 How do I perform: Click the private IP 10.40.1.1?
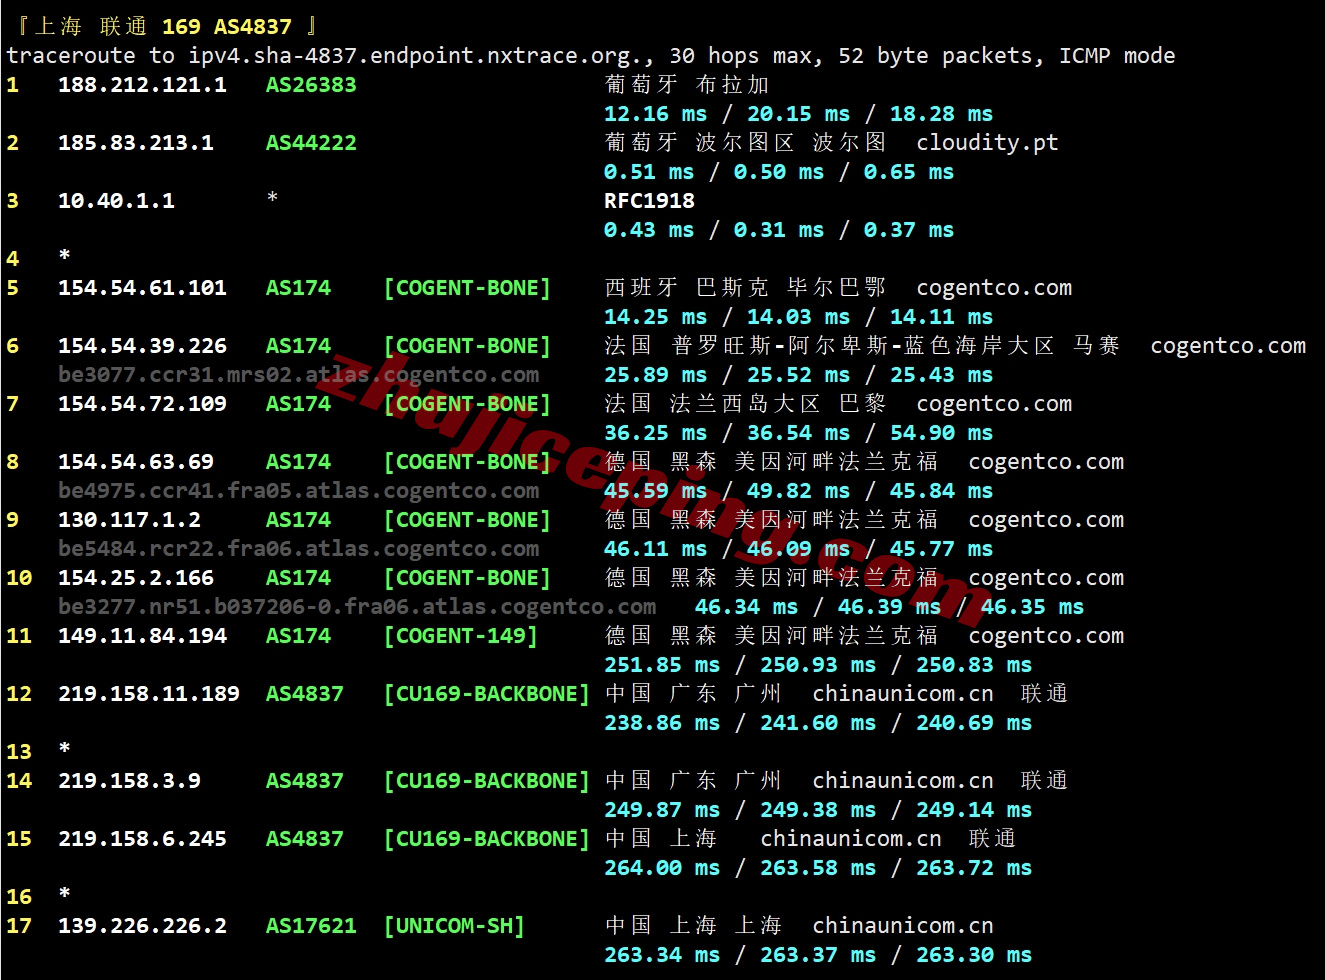coord(116,201)
